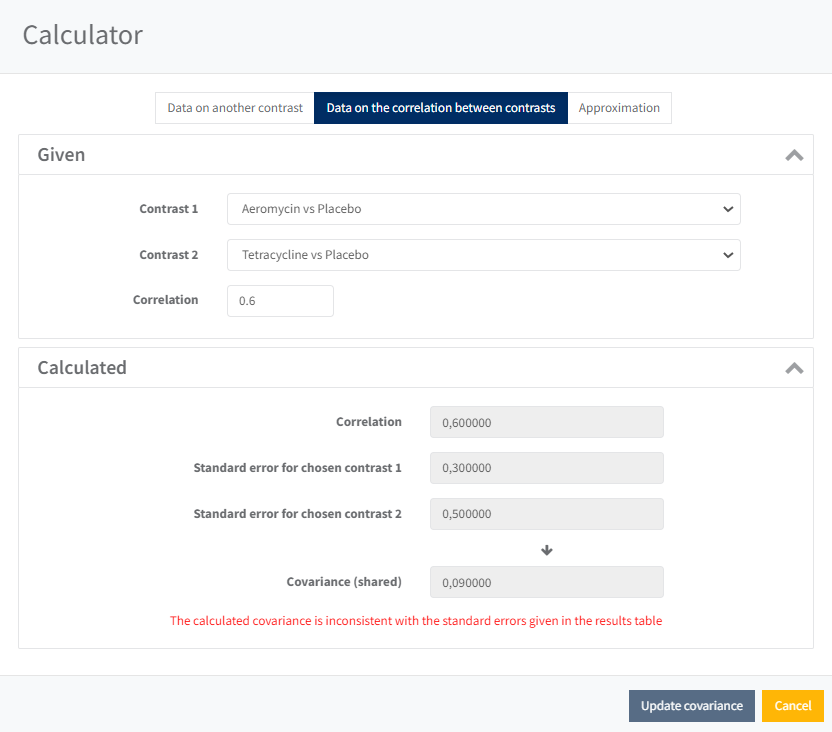Open the Contrast 2 dropdown
The image size is (832, 732).
[483, 255]
